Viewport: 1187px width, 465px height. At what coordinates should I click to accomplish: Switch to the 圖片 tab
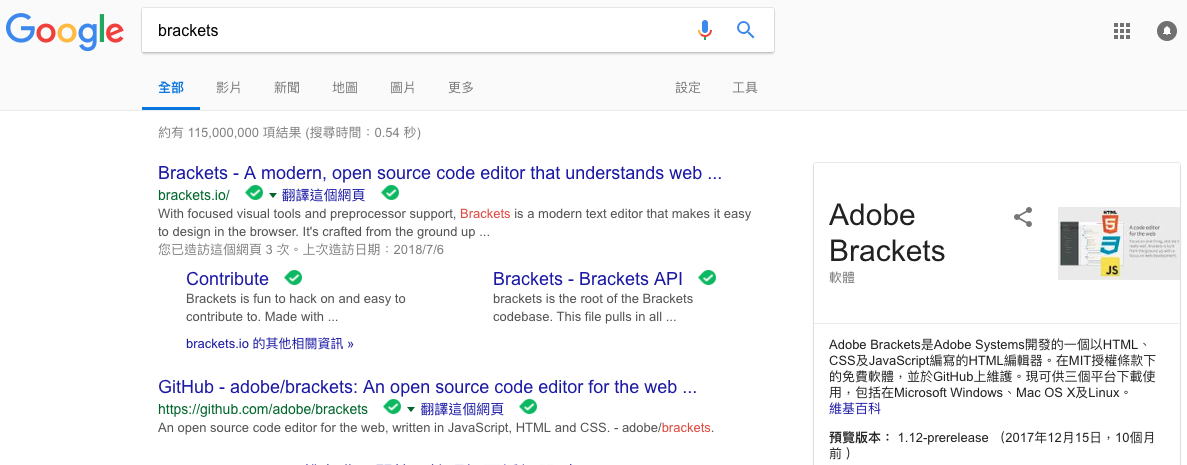point(403,88)
